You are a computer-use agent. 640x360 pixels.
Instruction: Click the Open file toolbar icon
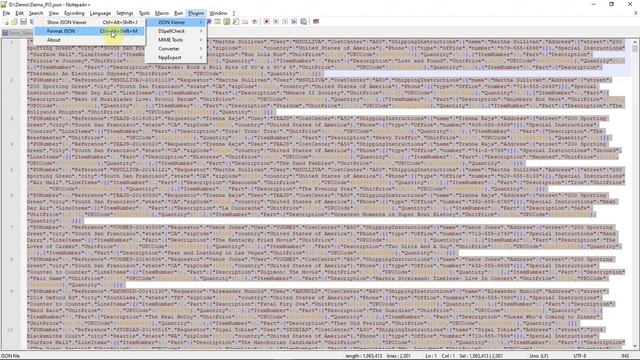coord(14,22)
